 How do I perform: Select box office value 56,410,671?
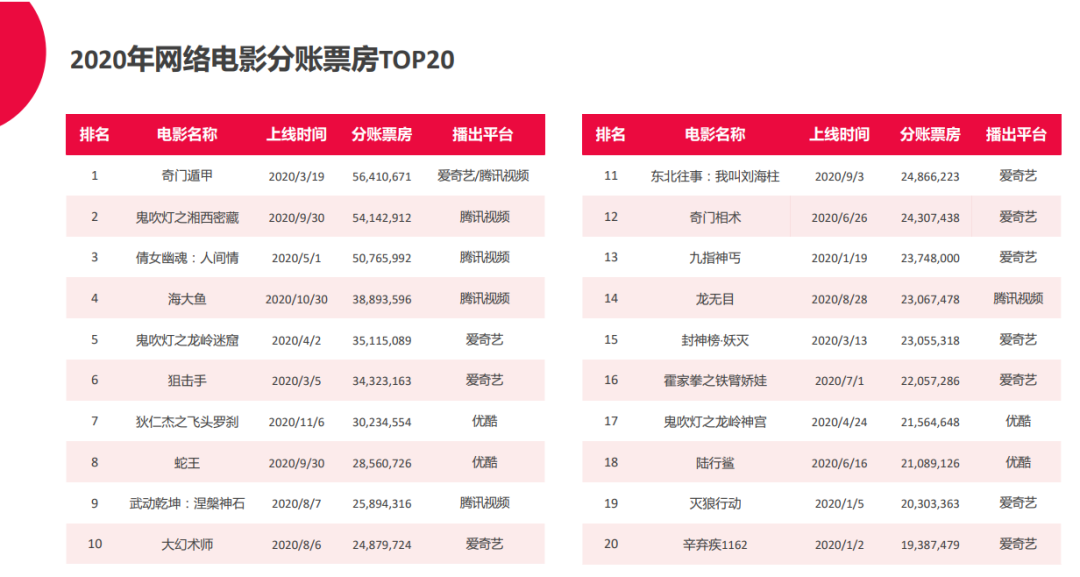(x=382, y=177)
